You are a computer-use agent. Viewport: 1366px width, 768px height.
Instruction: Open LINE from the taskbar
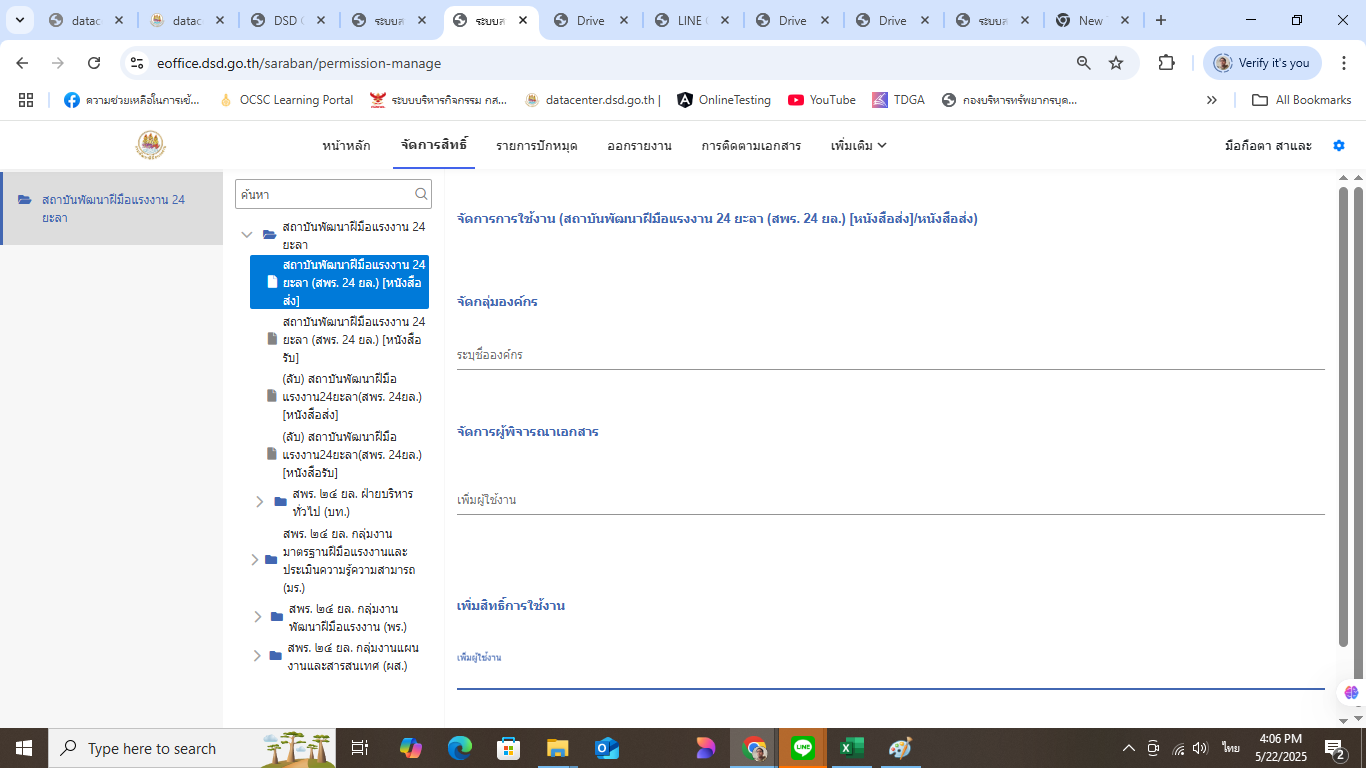pyautogui.click(x=803, y=748)
